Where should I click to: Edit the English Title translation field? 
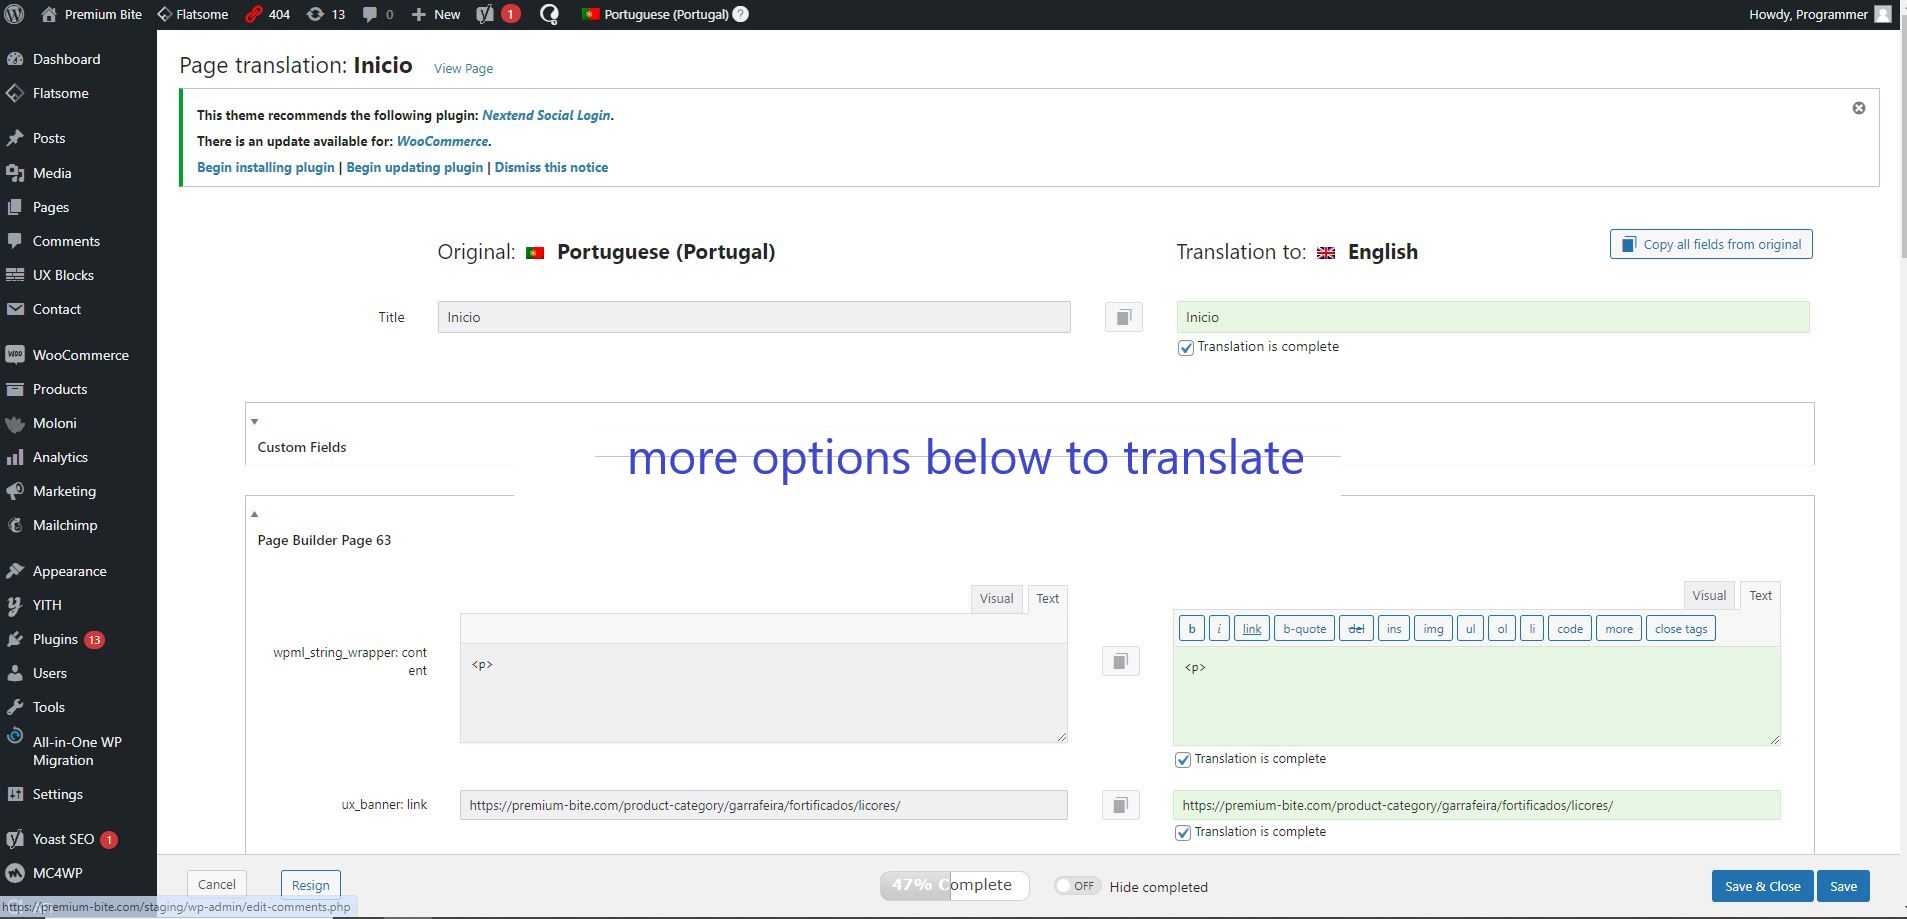pyautogui.click(x=1492, y=317)
